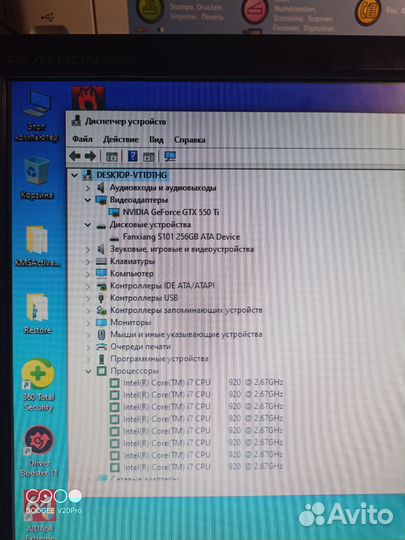405x540 pixels.
Task: Expand the Контроллеры USB category
Action: pyautogui.click(x=87, y=298)
